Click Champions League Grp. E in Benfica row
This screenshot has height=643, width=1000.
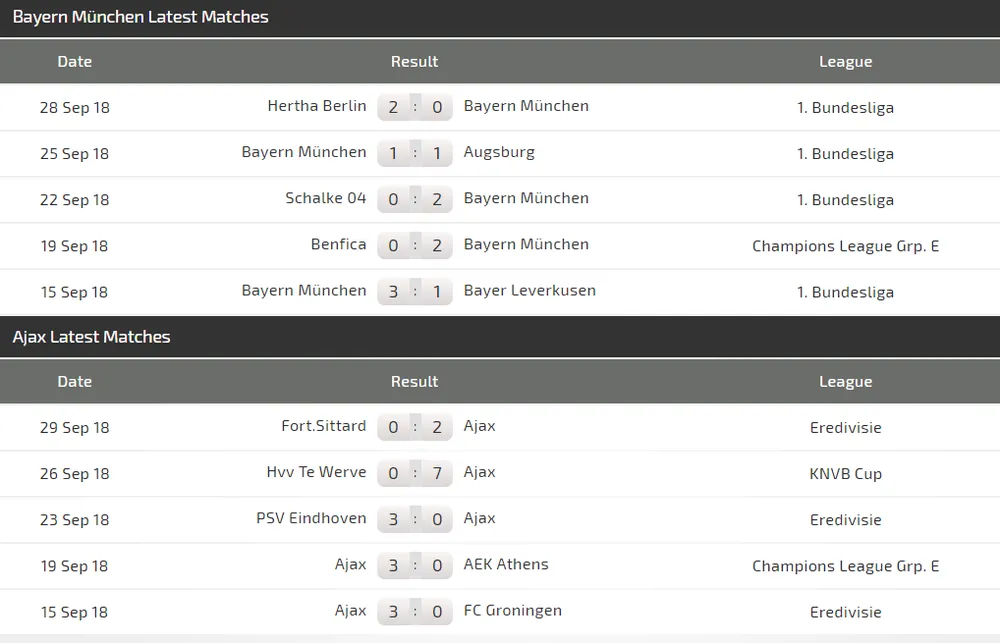tap(845, 246)
